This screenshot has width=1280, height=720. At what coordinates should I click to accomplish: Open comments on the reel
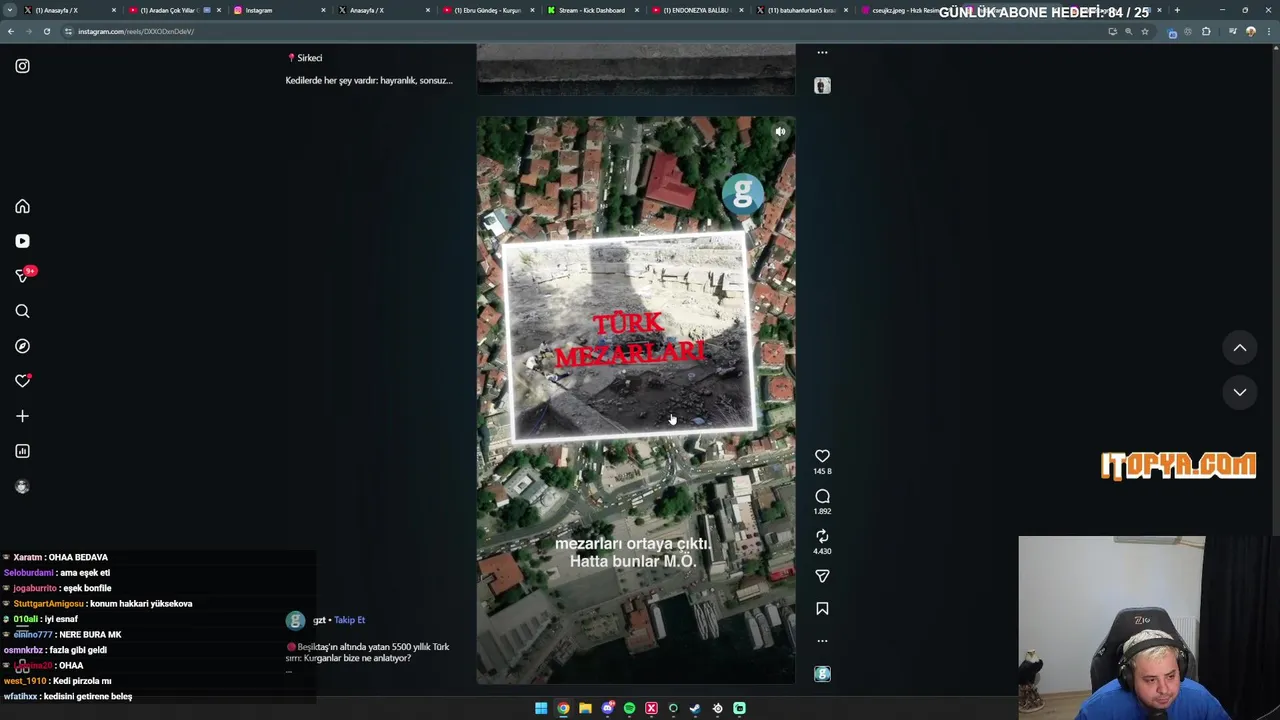[822, 496]
